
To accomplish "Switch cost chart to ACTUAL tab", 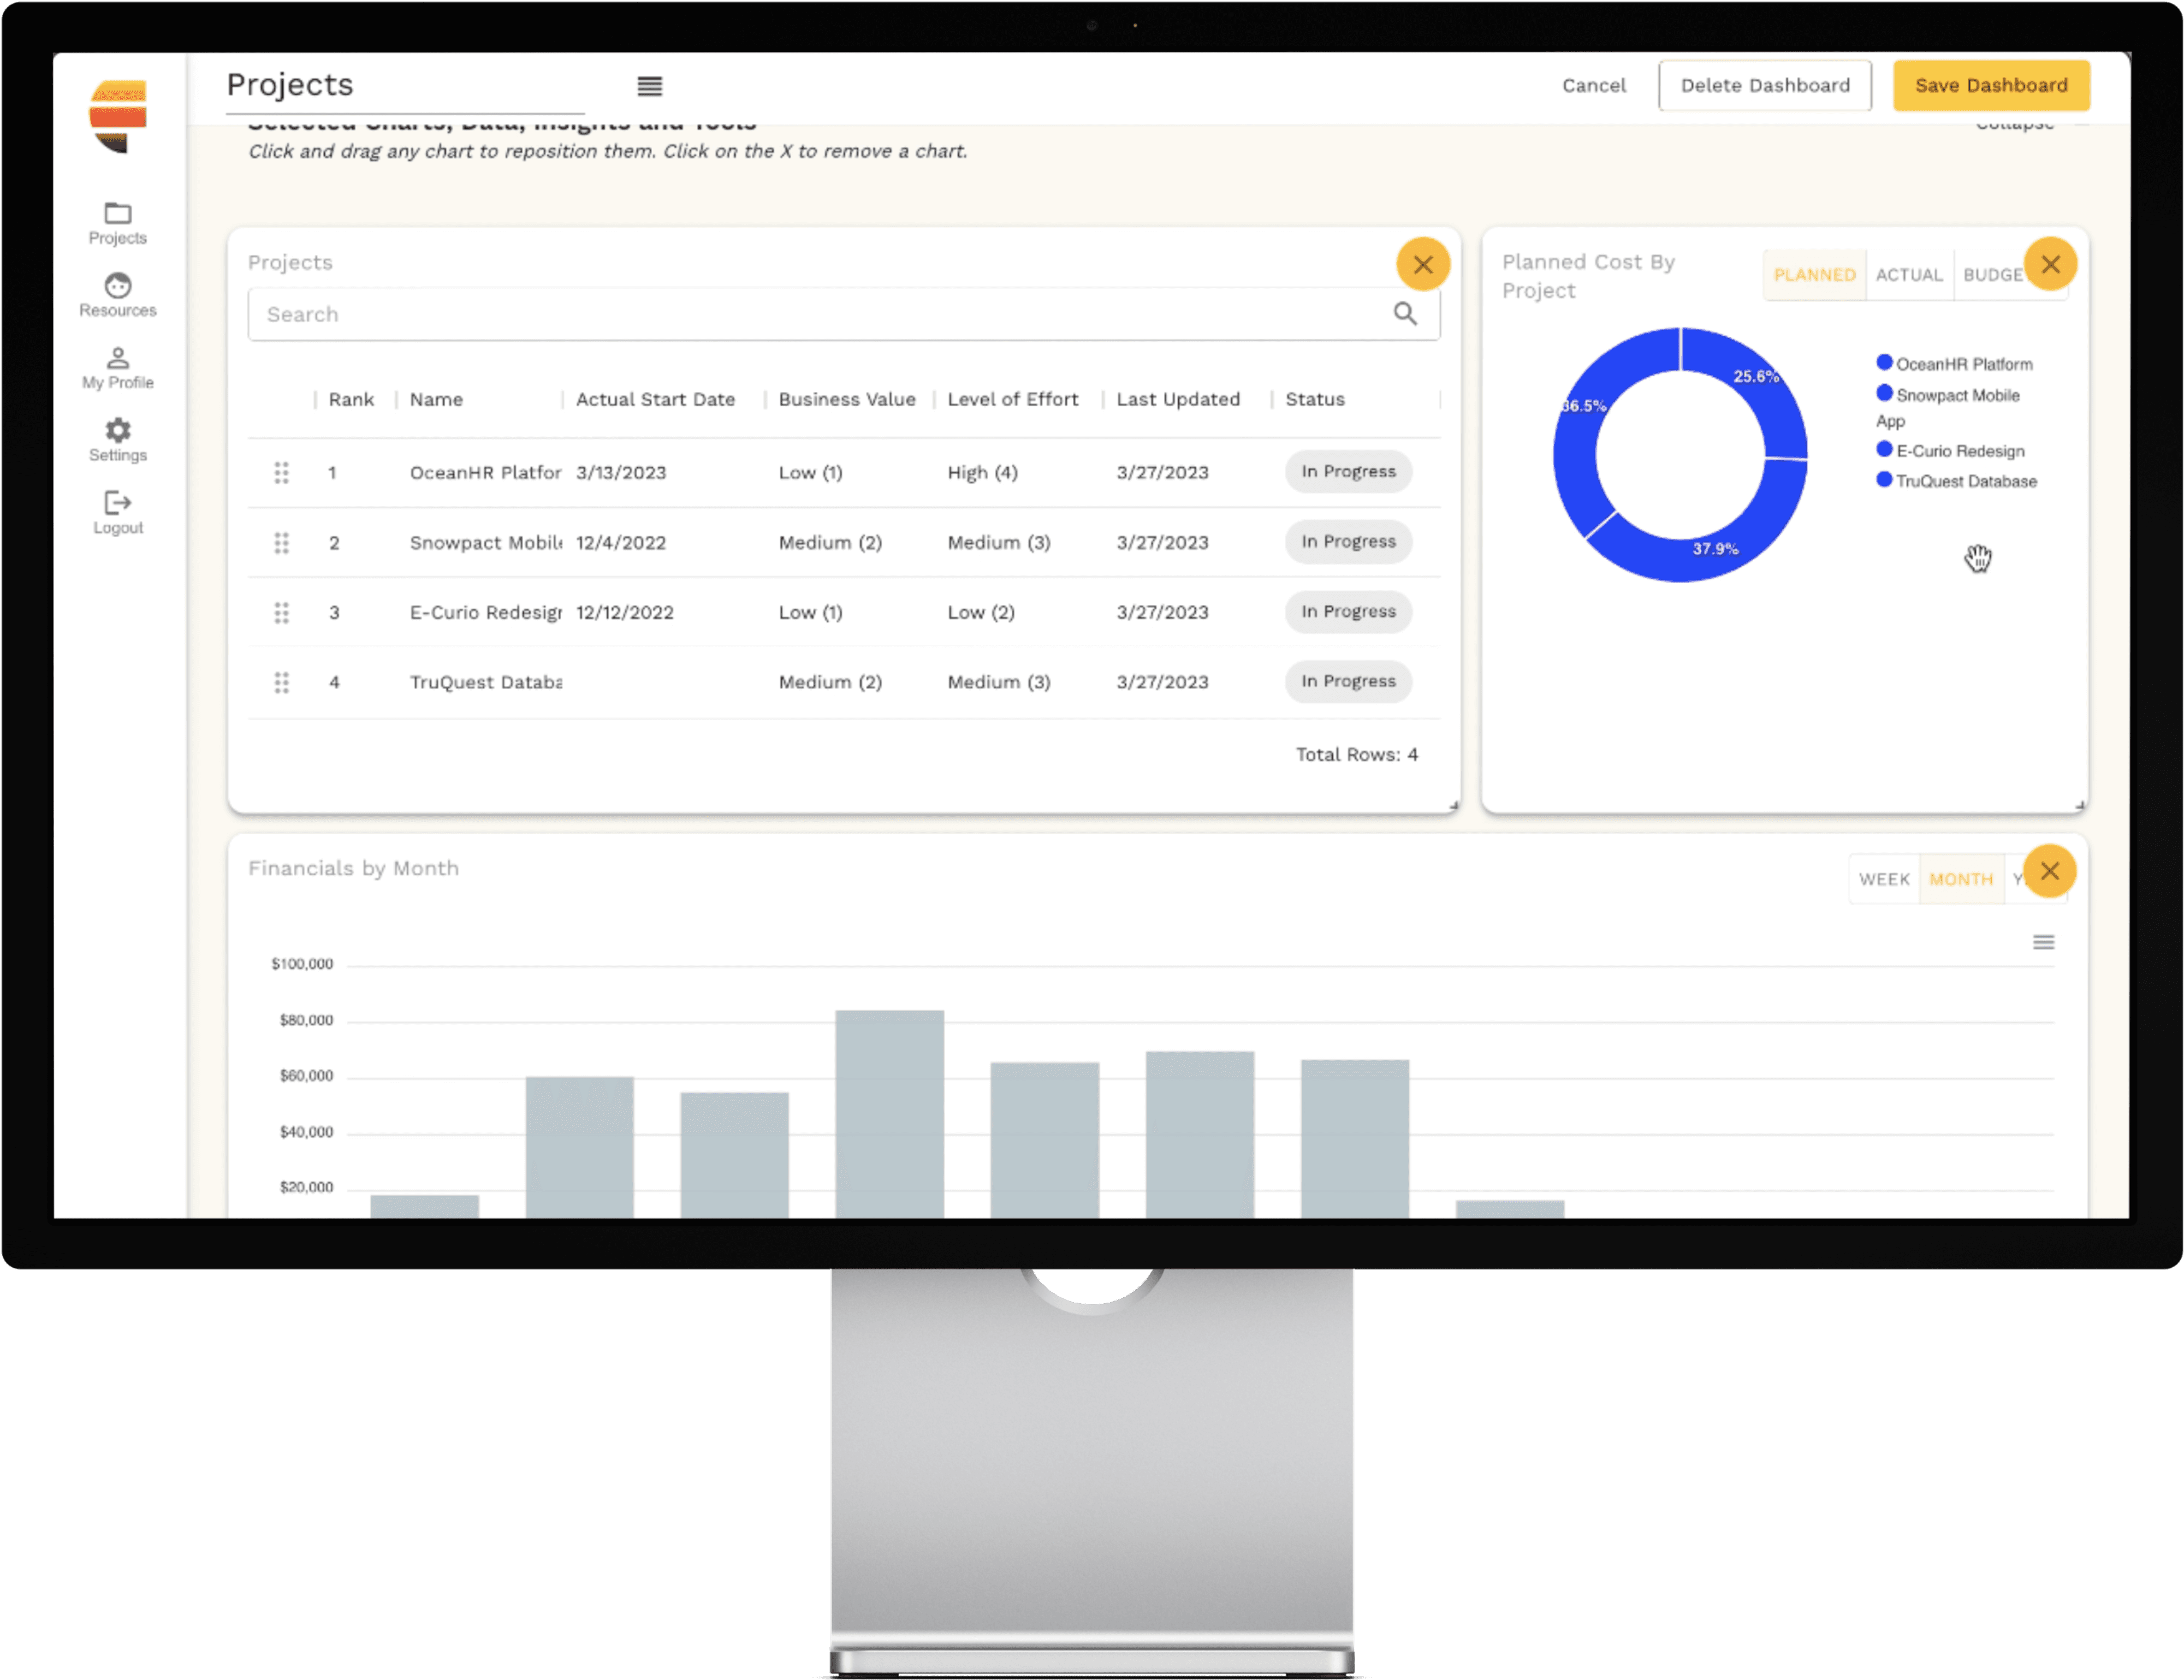I will [1908, 275].
